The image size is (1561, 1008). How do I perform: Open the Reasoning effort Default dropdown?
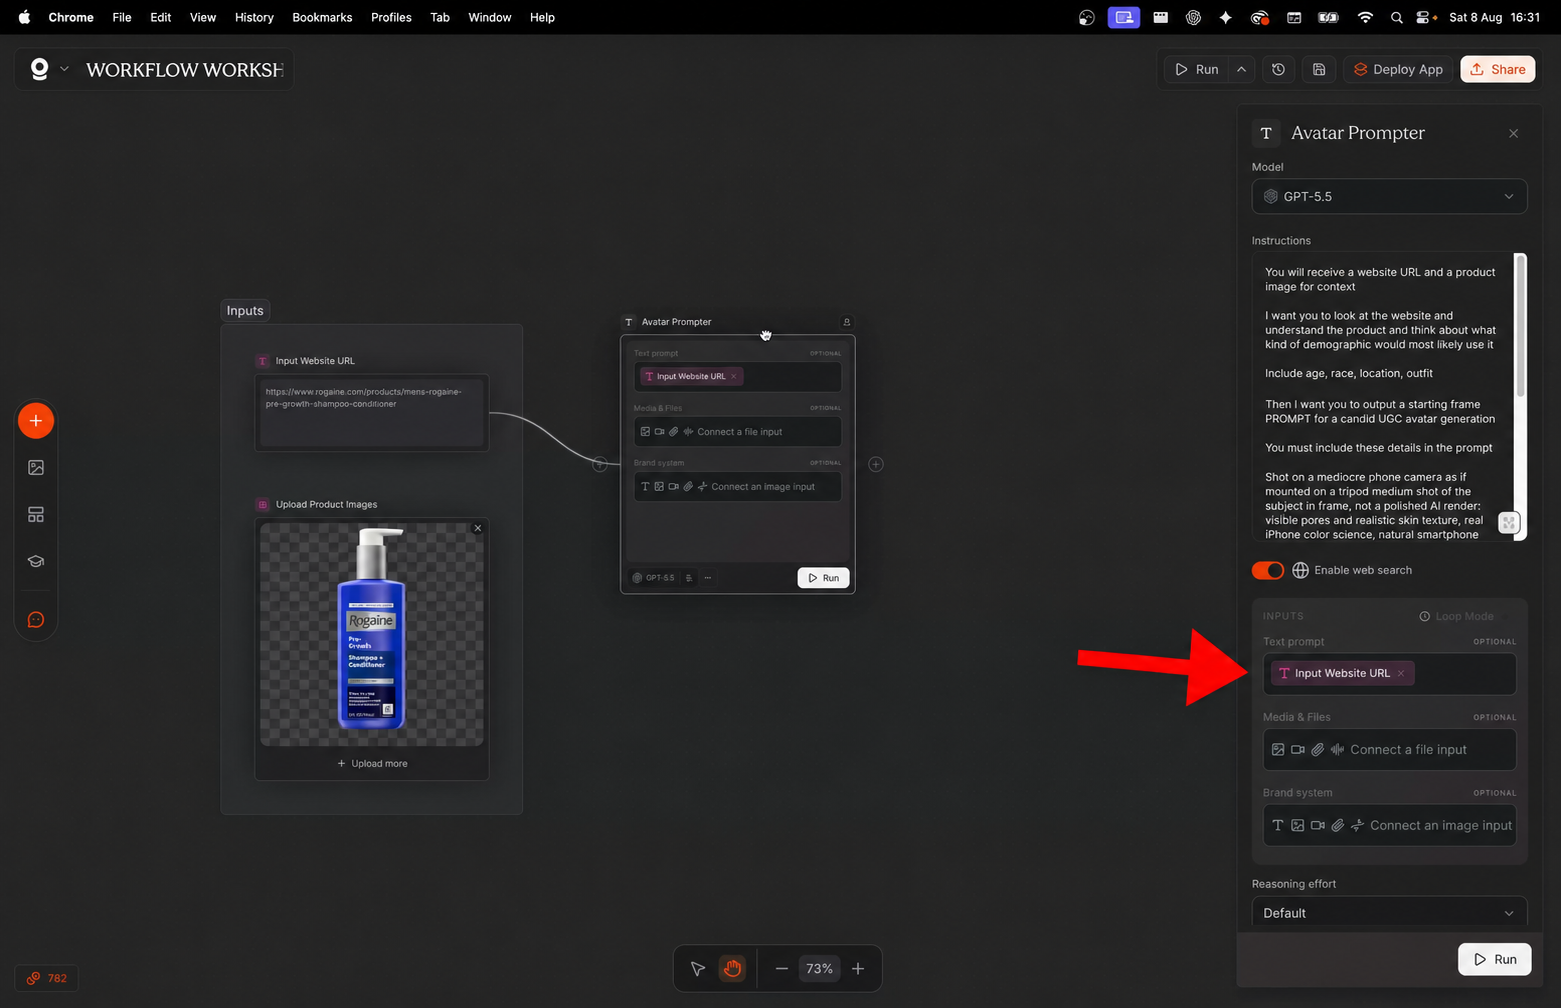(1389, 912)
